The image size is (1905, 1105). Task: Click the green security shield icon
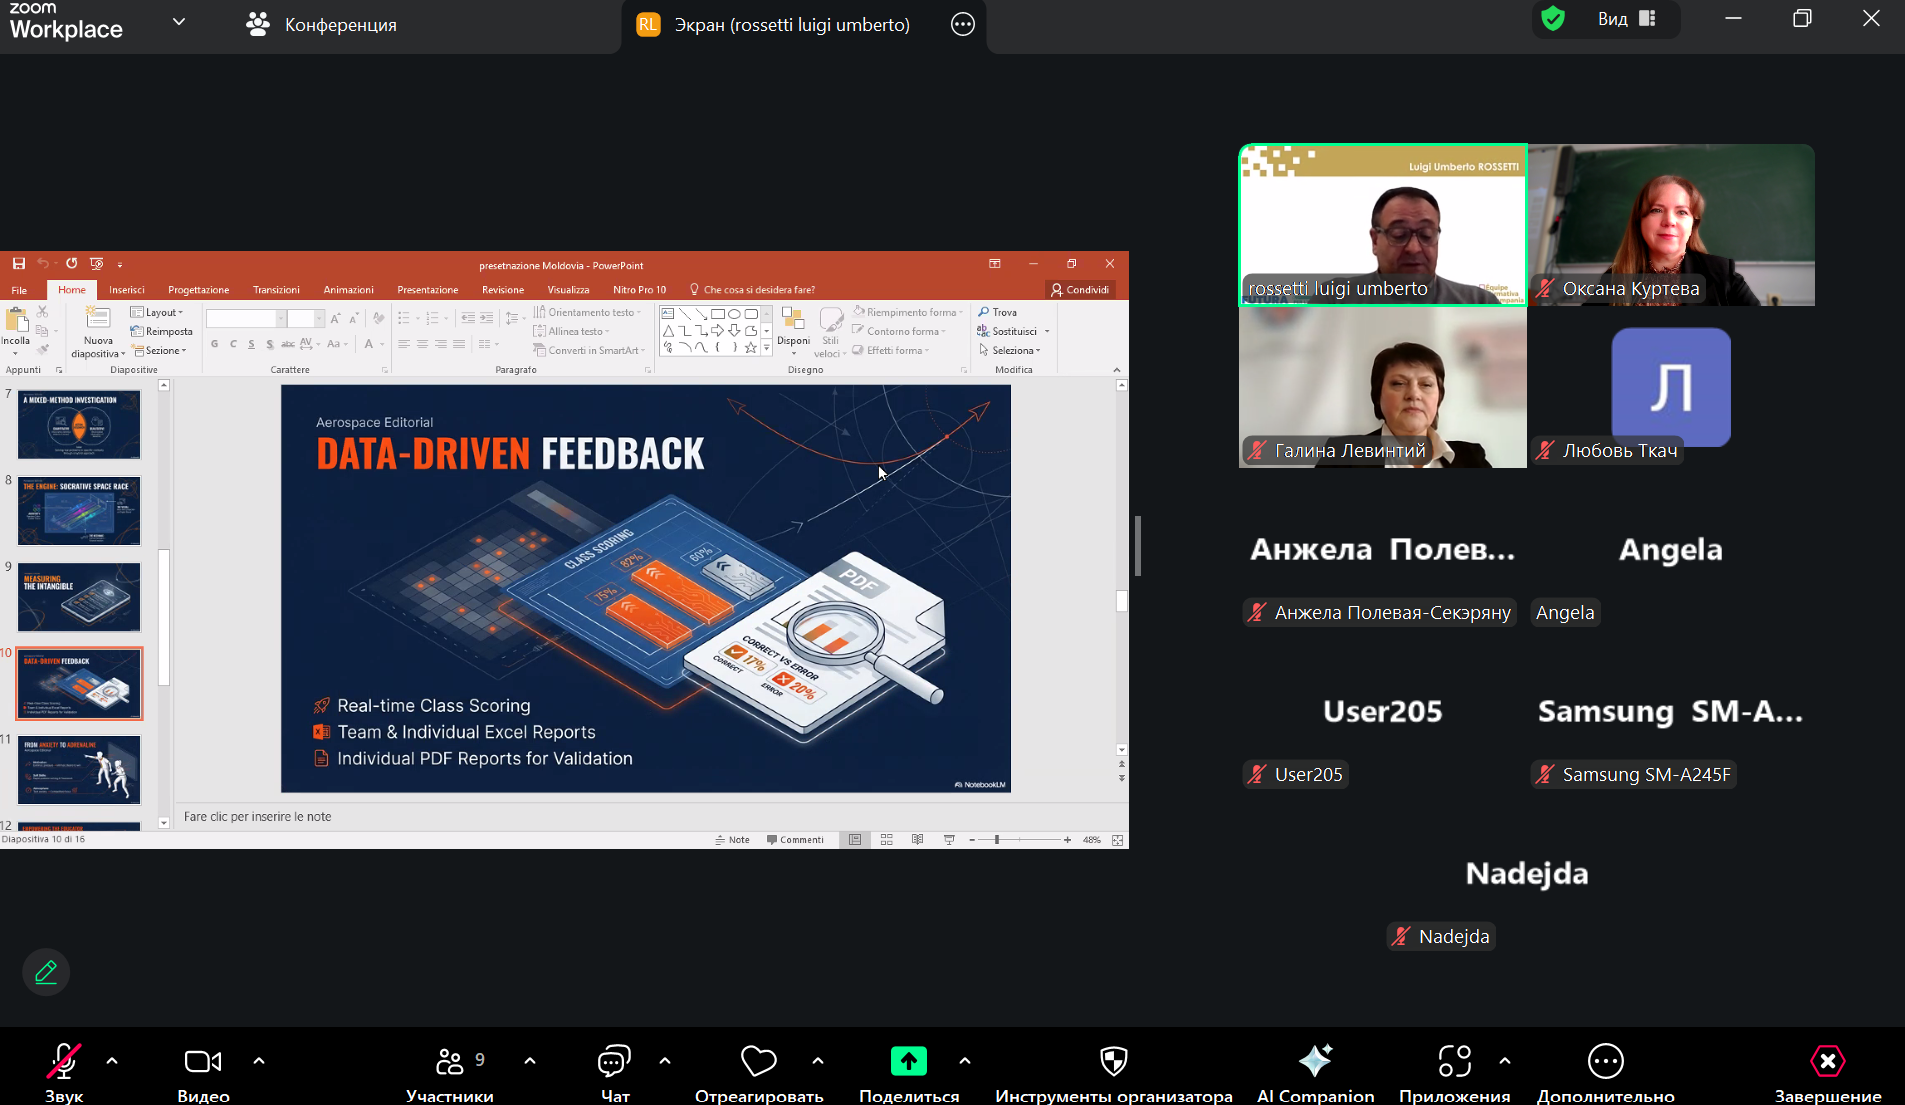[x=1553, y=19]
